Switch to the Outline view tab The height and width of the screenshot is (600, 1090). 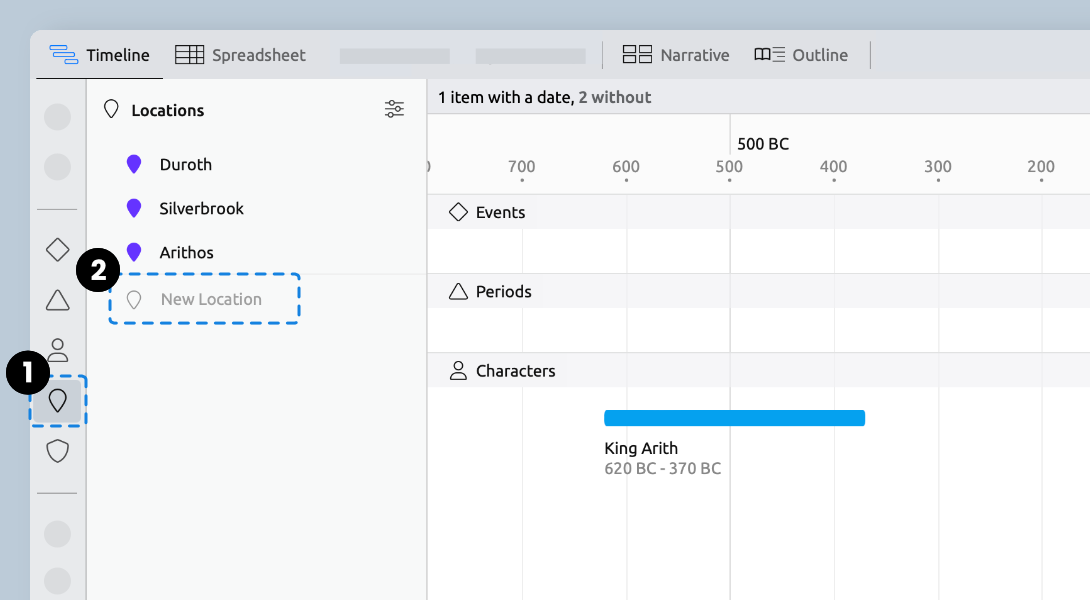pyautogui.click(x=801, y=55)
